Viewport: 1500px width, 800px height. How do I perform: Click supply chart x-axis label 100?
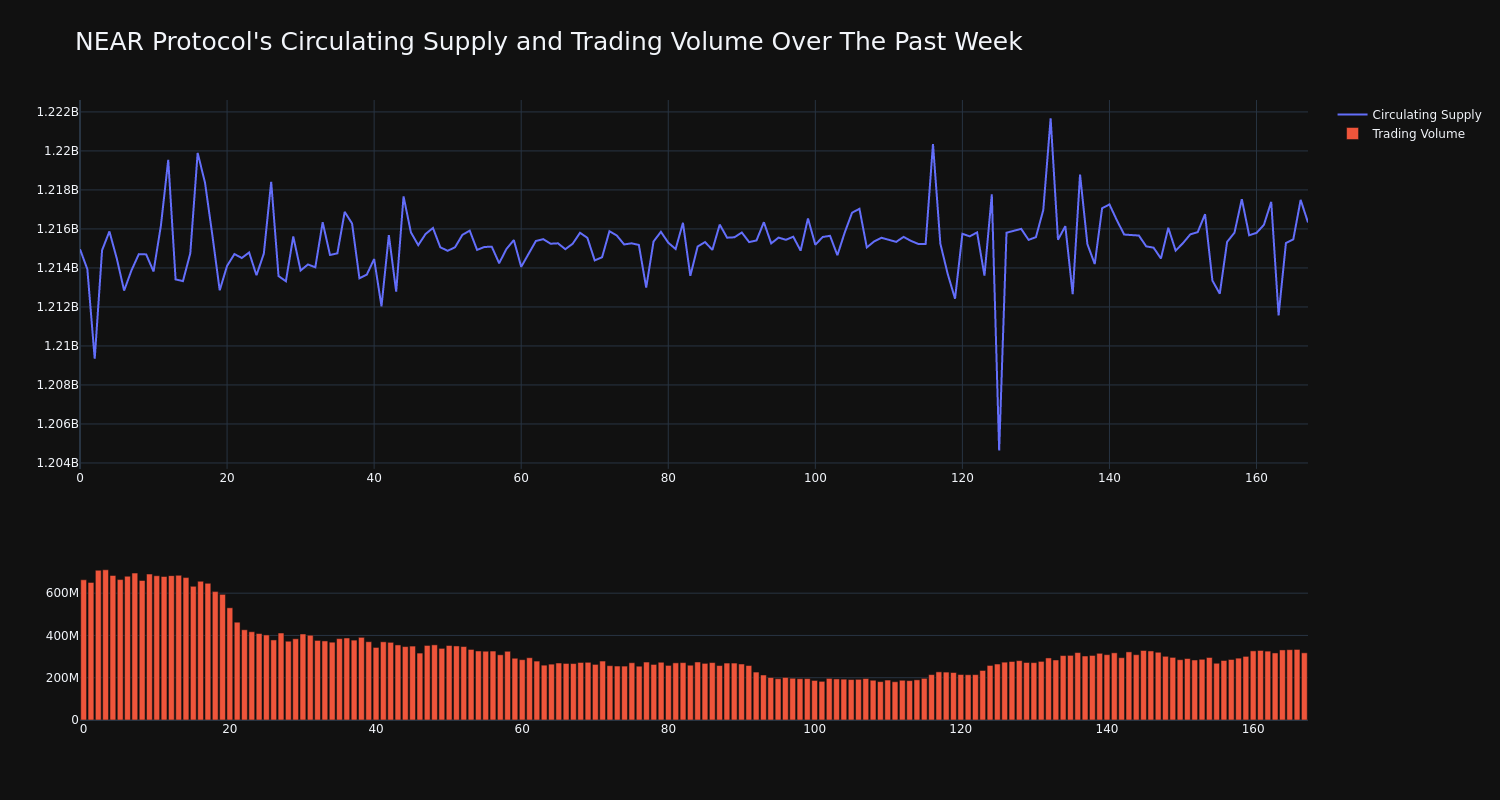coord(815,478)
